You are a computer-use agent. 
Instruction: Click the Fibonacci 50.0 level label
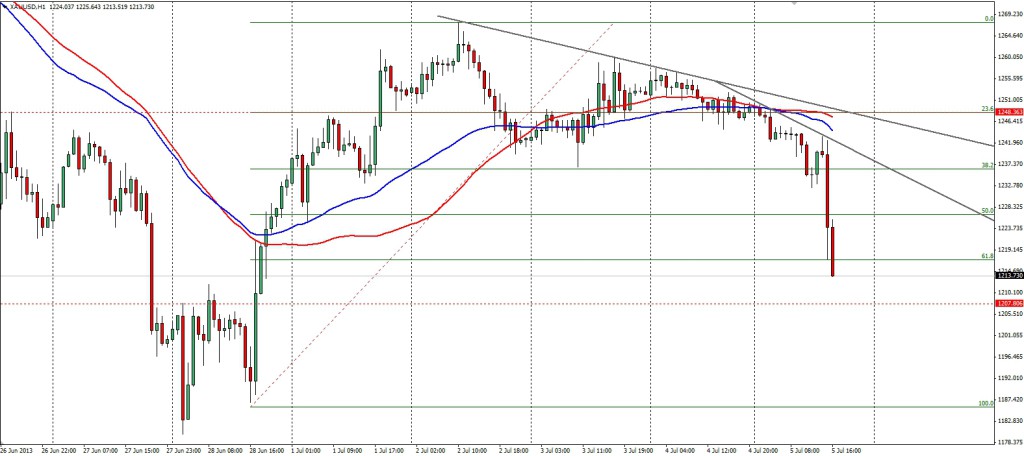click(986, 211)
